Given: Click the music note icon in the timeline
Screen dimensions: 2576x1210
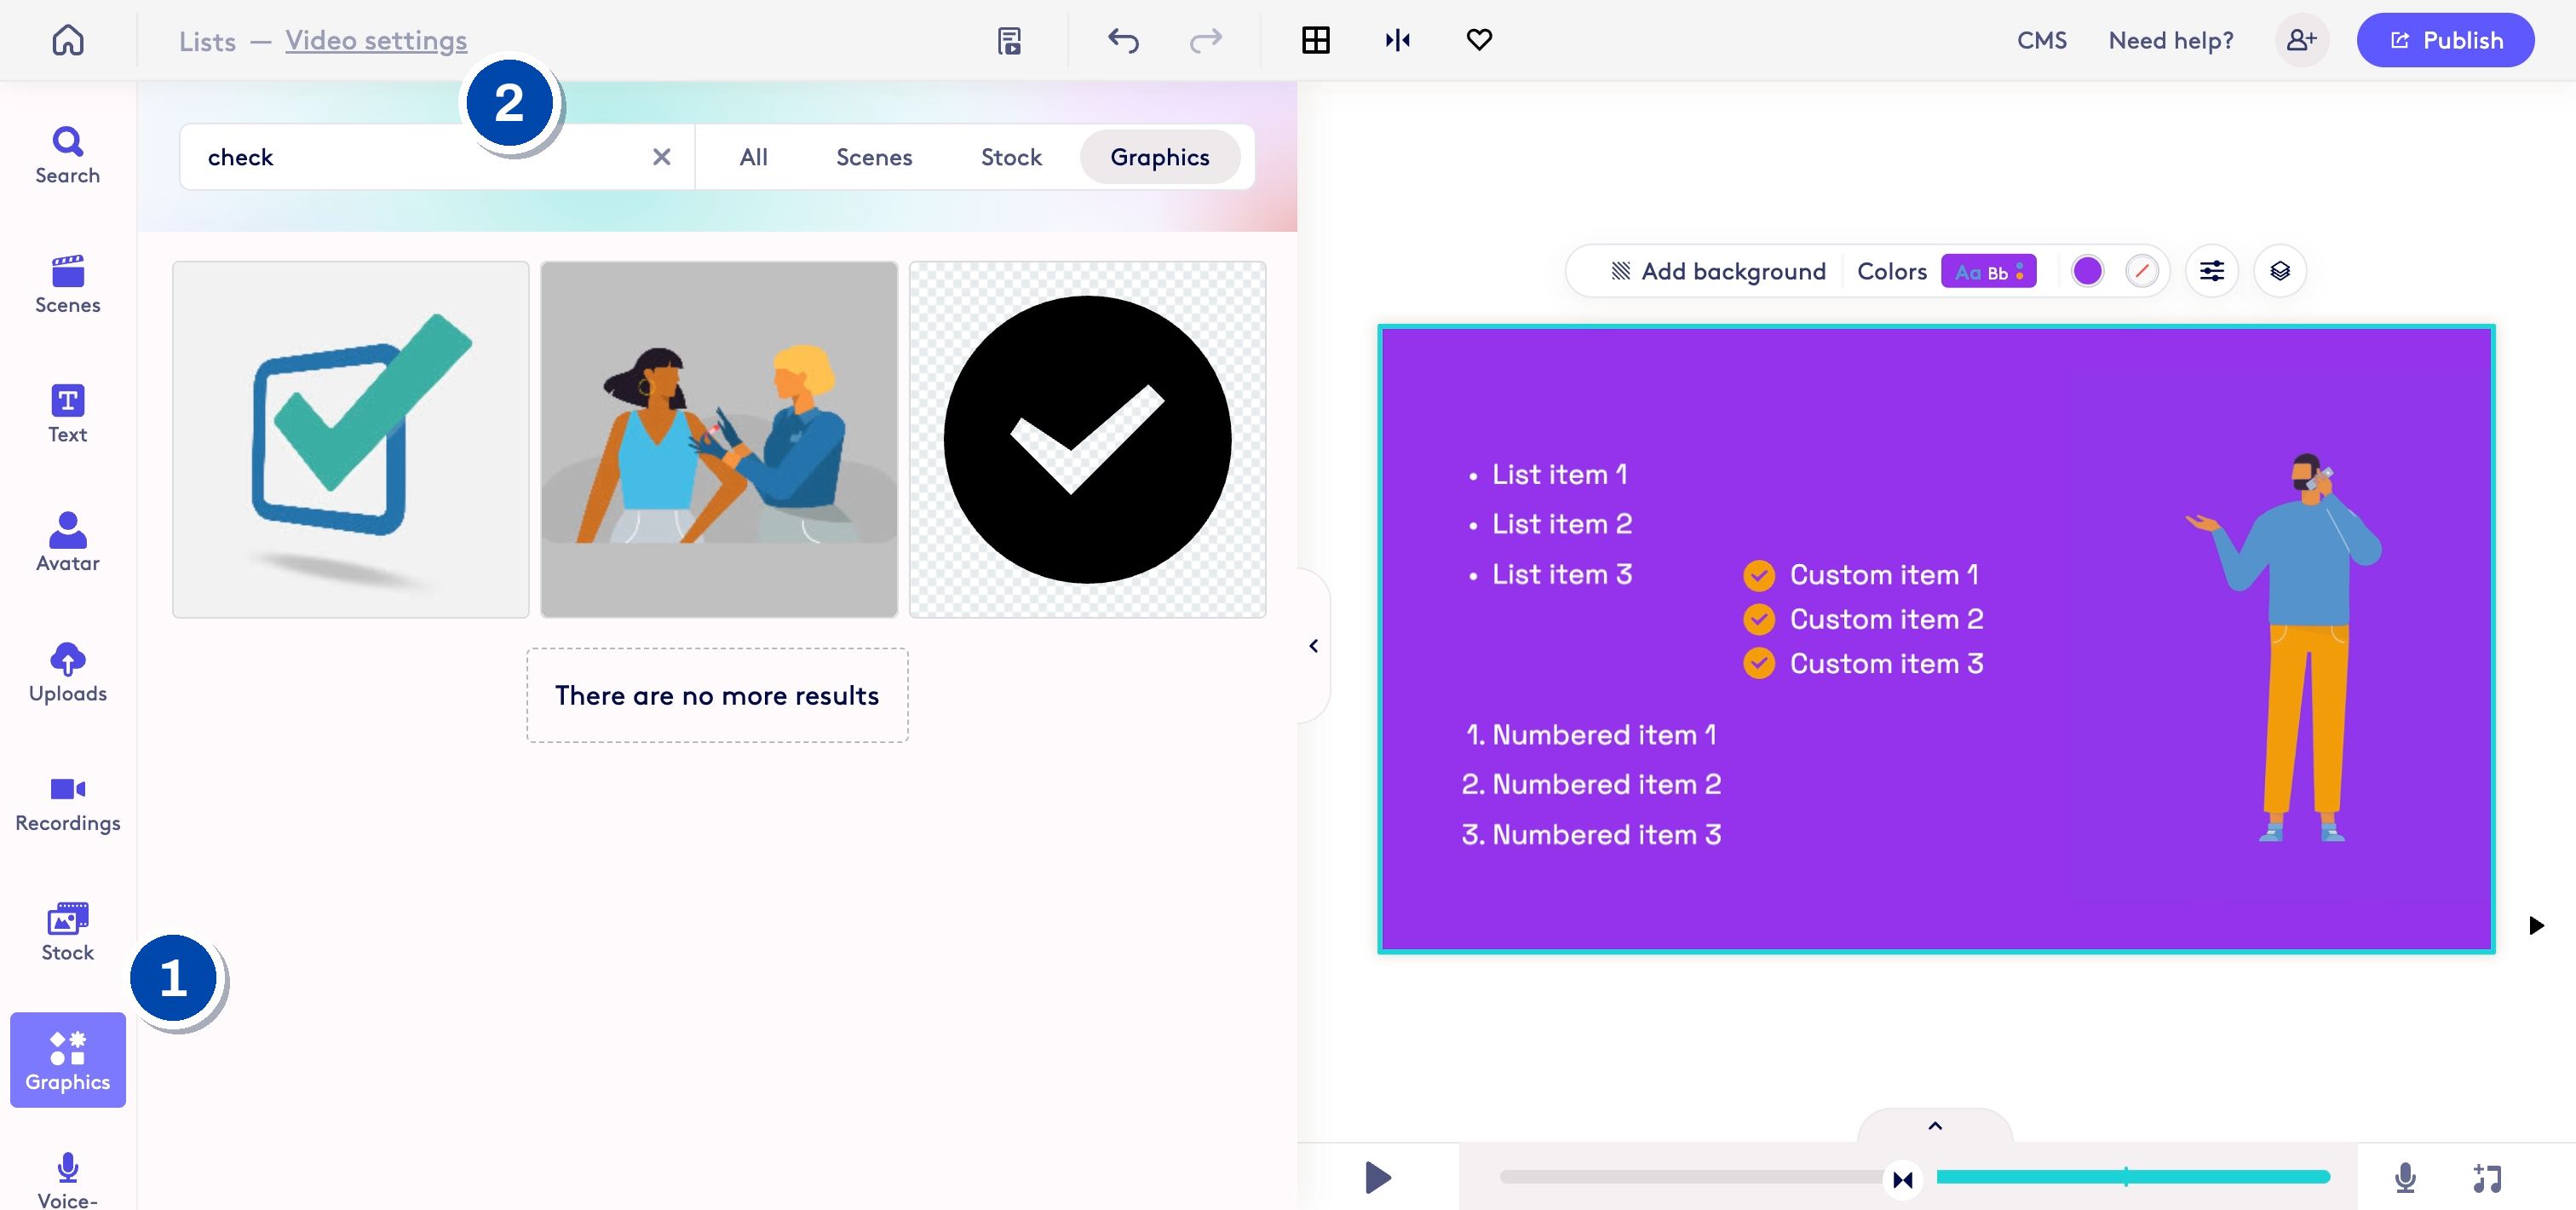Looking at the screenshot, I should (2486, 1178).
